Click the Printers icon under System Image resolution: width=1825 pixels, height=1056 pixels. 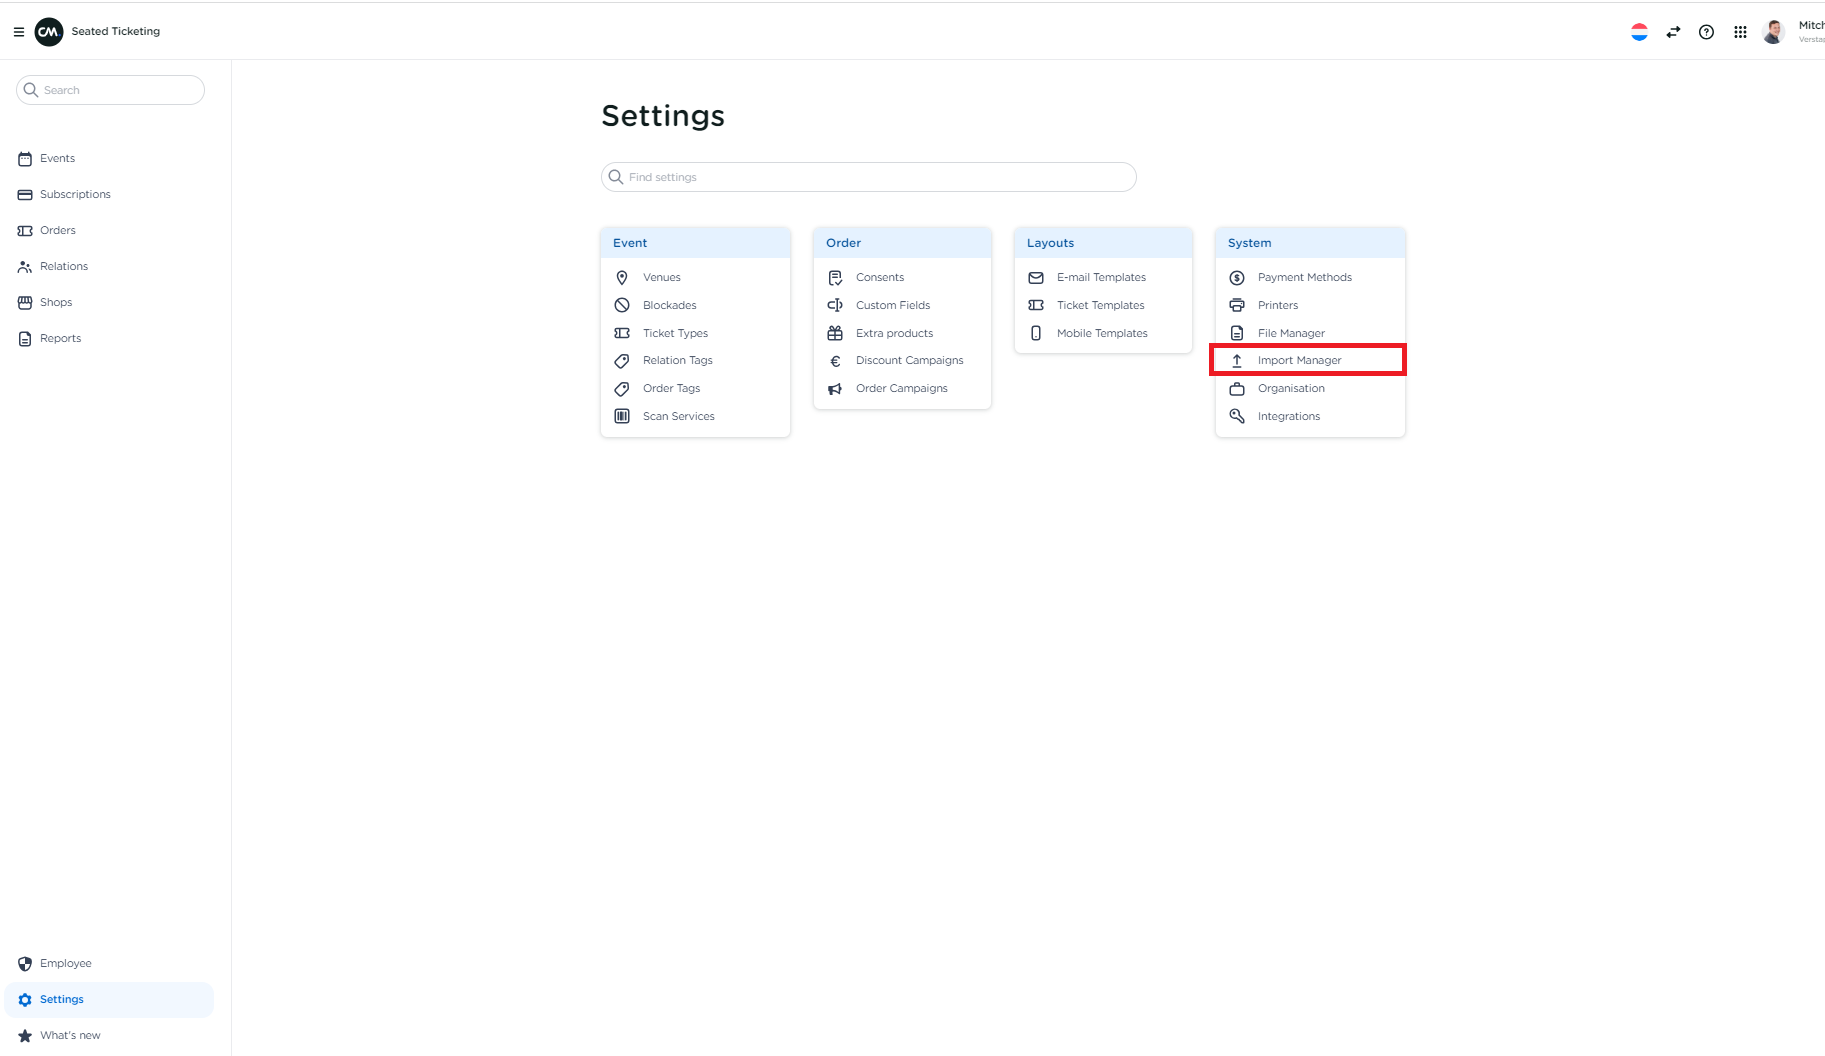click(1236, 305)
